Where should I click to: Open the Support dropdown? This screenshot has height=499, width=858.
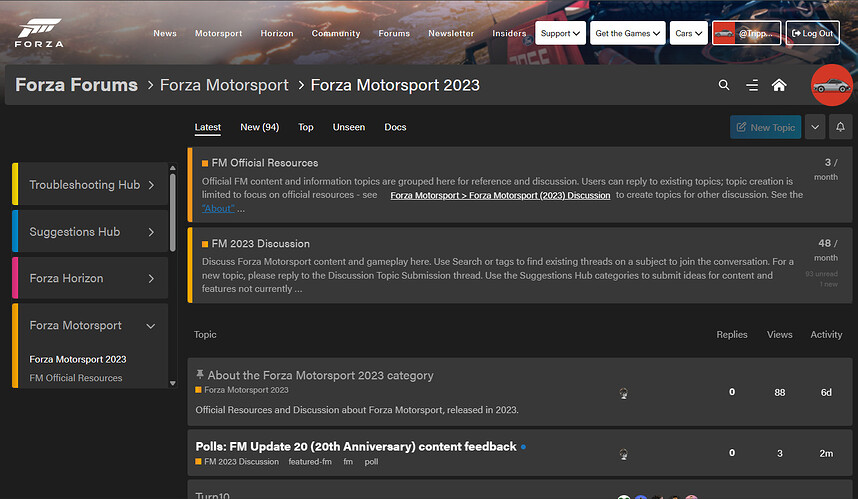[x=560, y=33]
